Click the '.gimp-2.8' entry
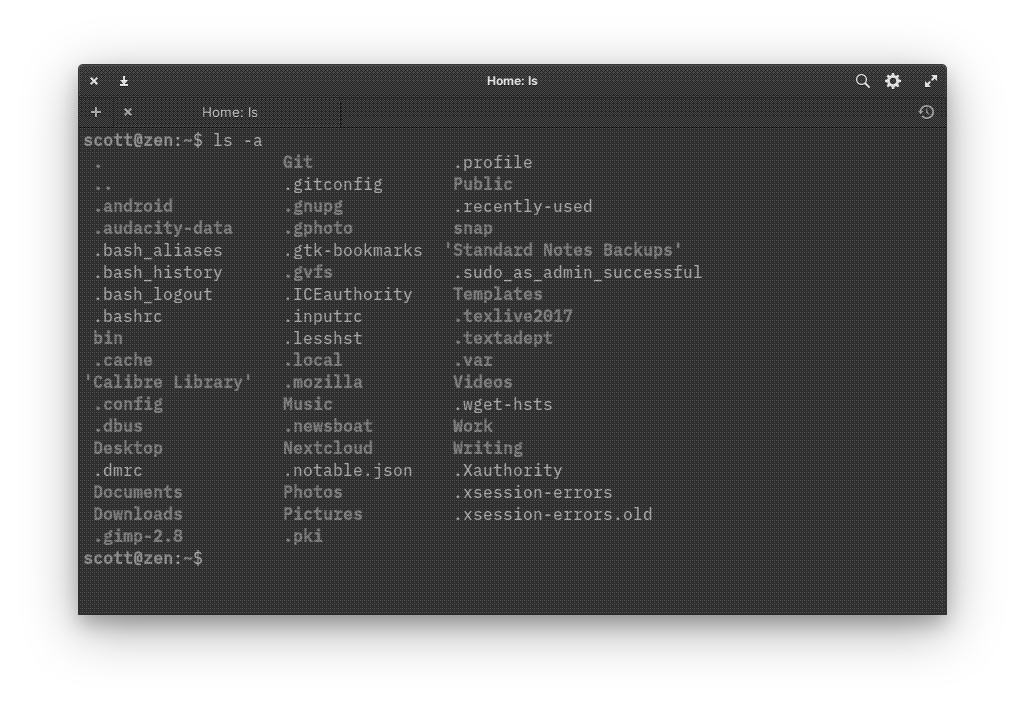Image resolution: width=1025 pixels, height=707 pixels. [x=138, y=536]
